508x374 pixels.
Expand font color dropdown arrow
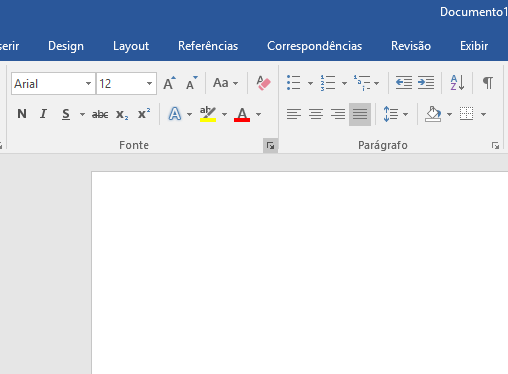pyautogui.click(x=258, y=114)
